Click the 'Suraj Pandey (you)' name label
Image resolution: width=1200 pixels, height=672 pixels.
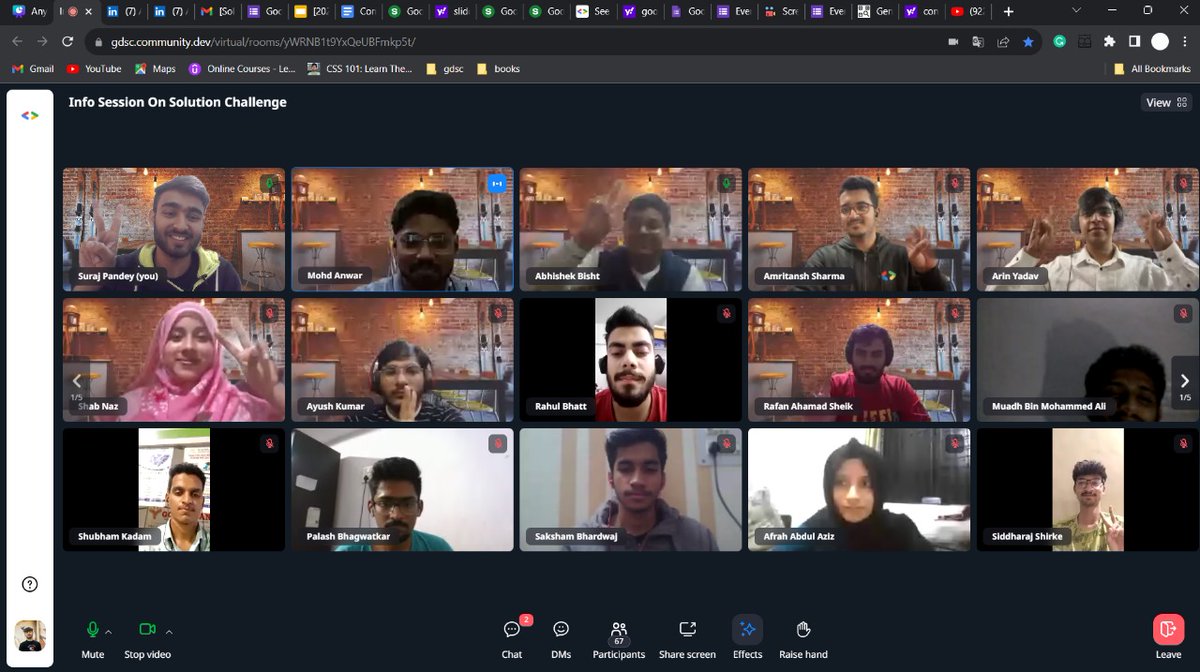point(118,276)
